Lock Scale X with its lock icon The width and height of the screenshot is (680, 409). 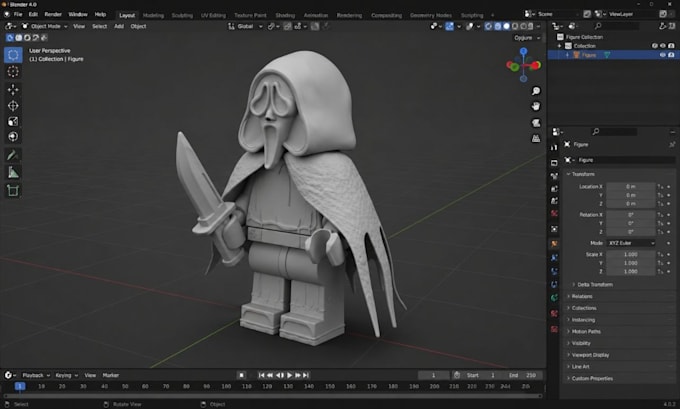tap(660, 254)
